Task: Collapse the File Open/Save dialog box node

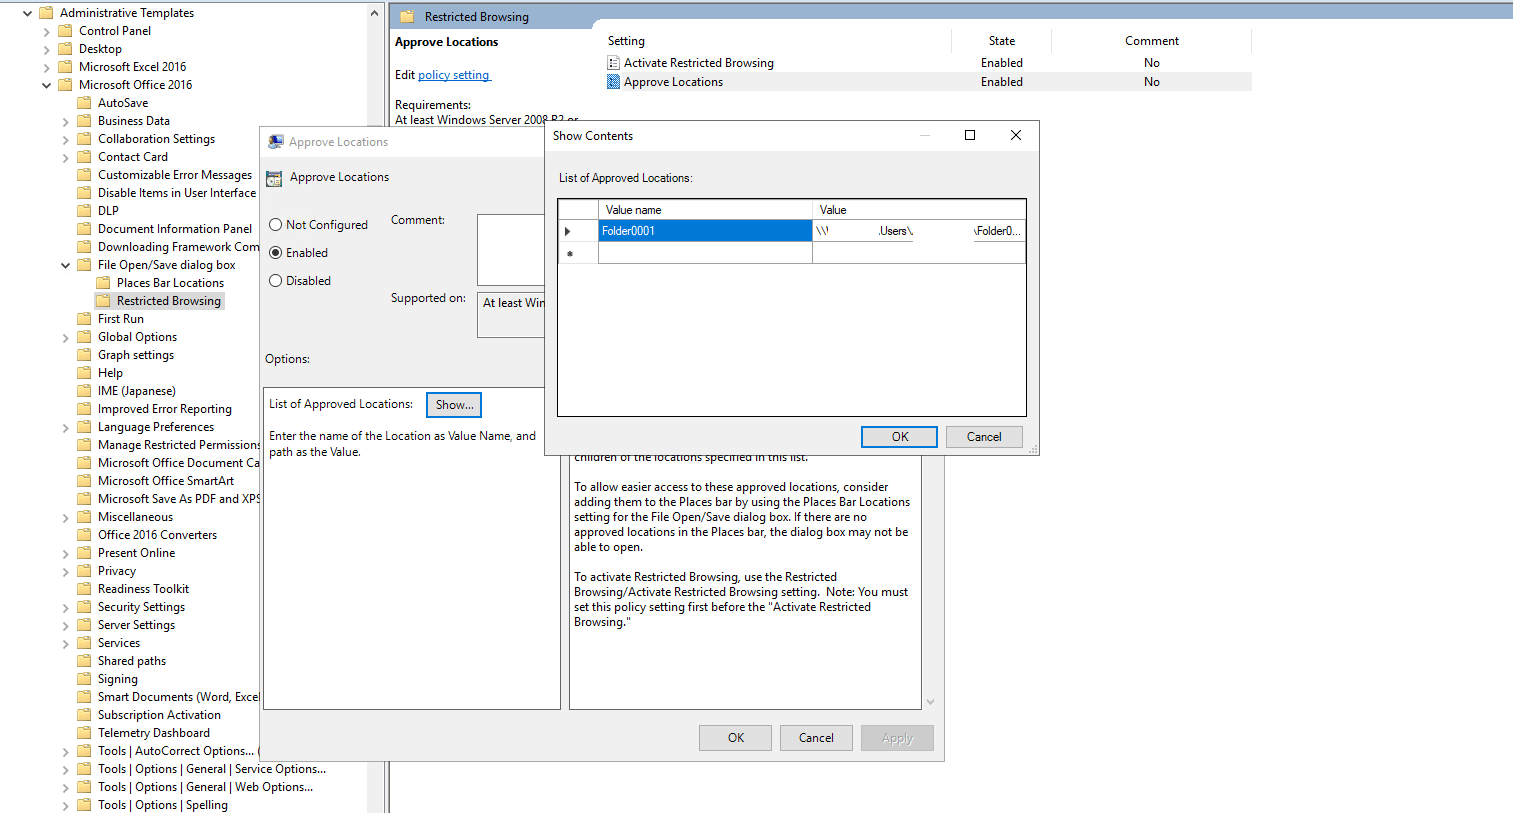Action: click(x=64, y=264)
